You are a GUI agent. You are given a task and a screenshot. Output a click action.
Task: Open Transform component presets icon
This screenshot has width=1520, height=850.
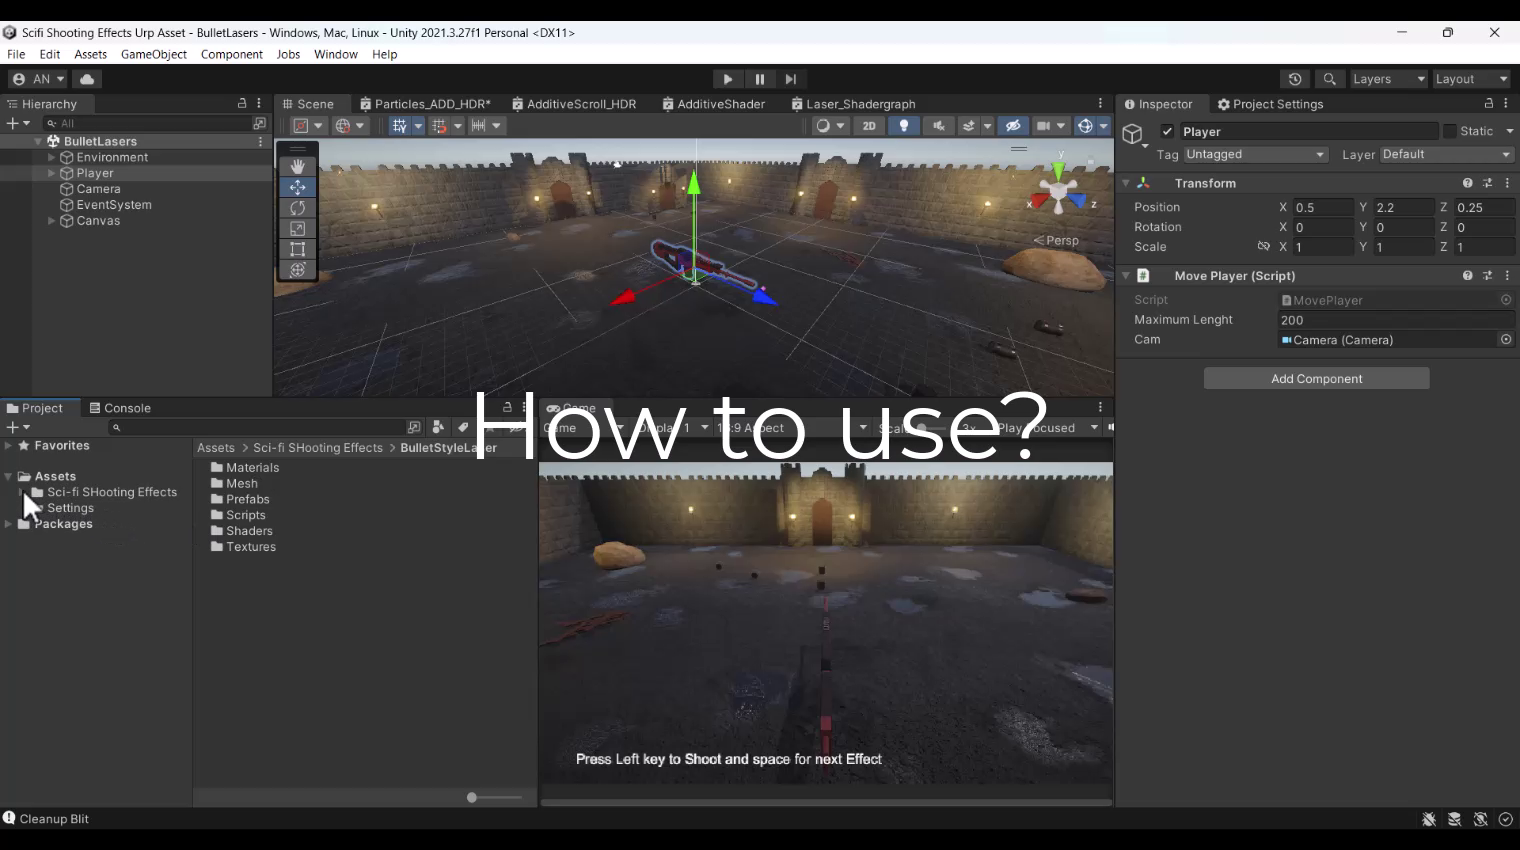pyautogui.click(x=1487, y=184)
